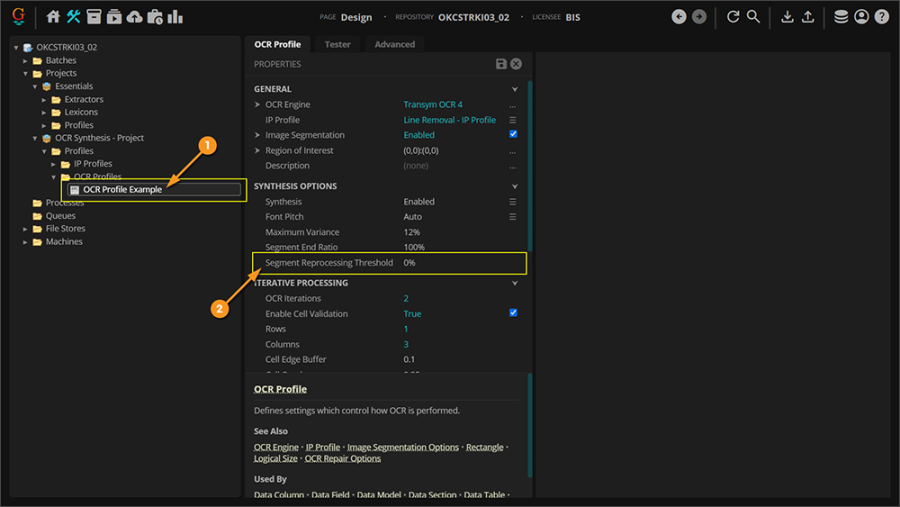The width and height of the screenshot is (900, 507).
Task: Save properties using the floppy disk icon
Action: (x=501, y=64)
